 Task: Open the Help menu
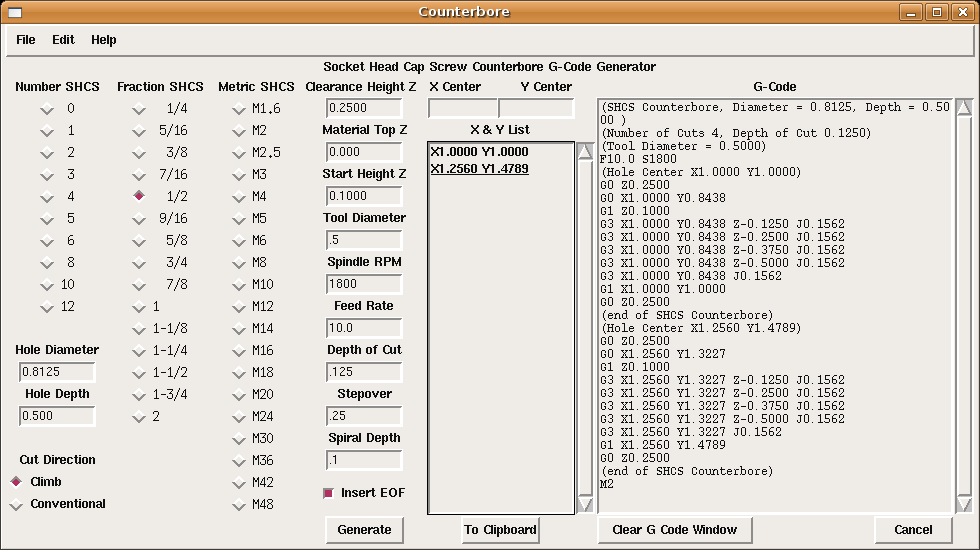pos(104,40)
